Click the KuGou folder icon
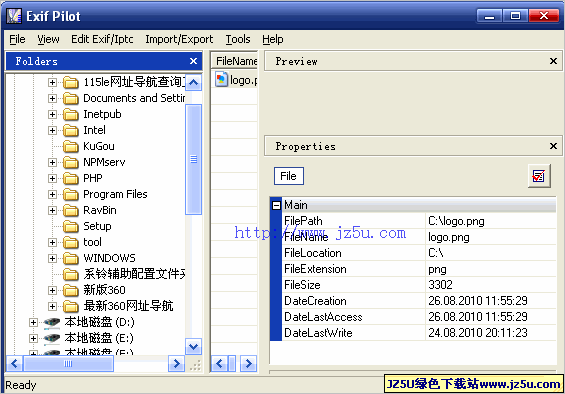565x394 pixels. (71, 146)
